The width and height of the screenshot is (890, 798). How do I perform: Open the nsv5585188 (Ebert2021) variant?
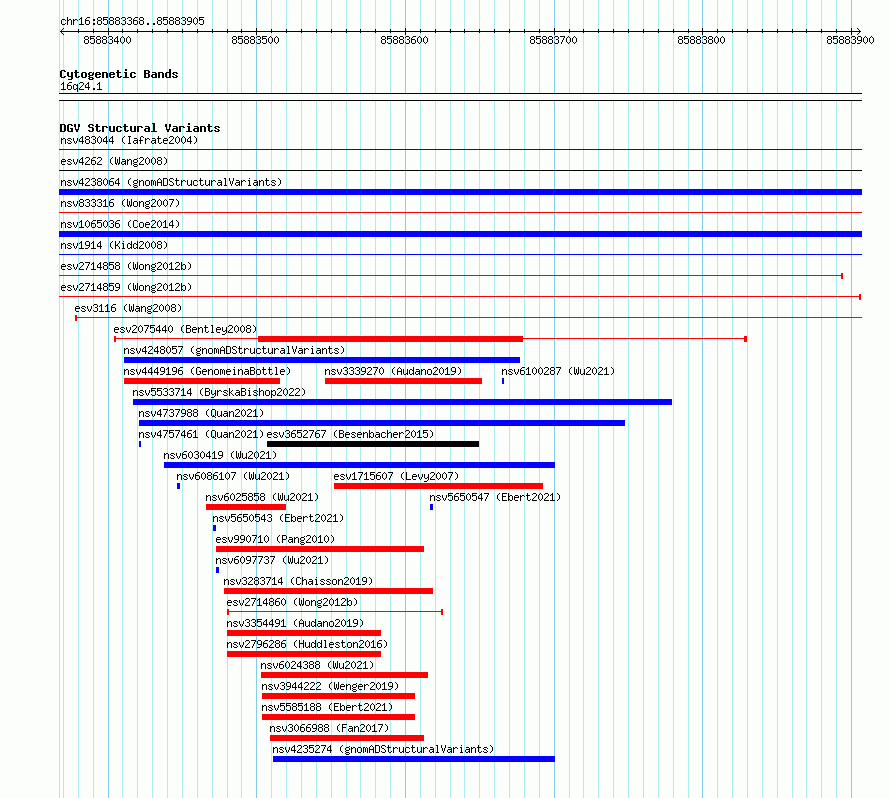(328, 707)
